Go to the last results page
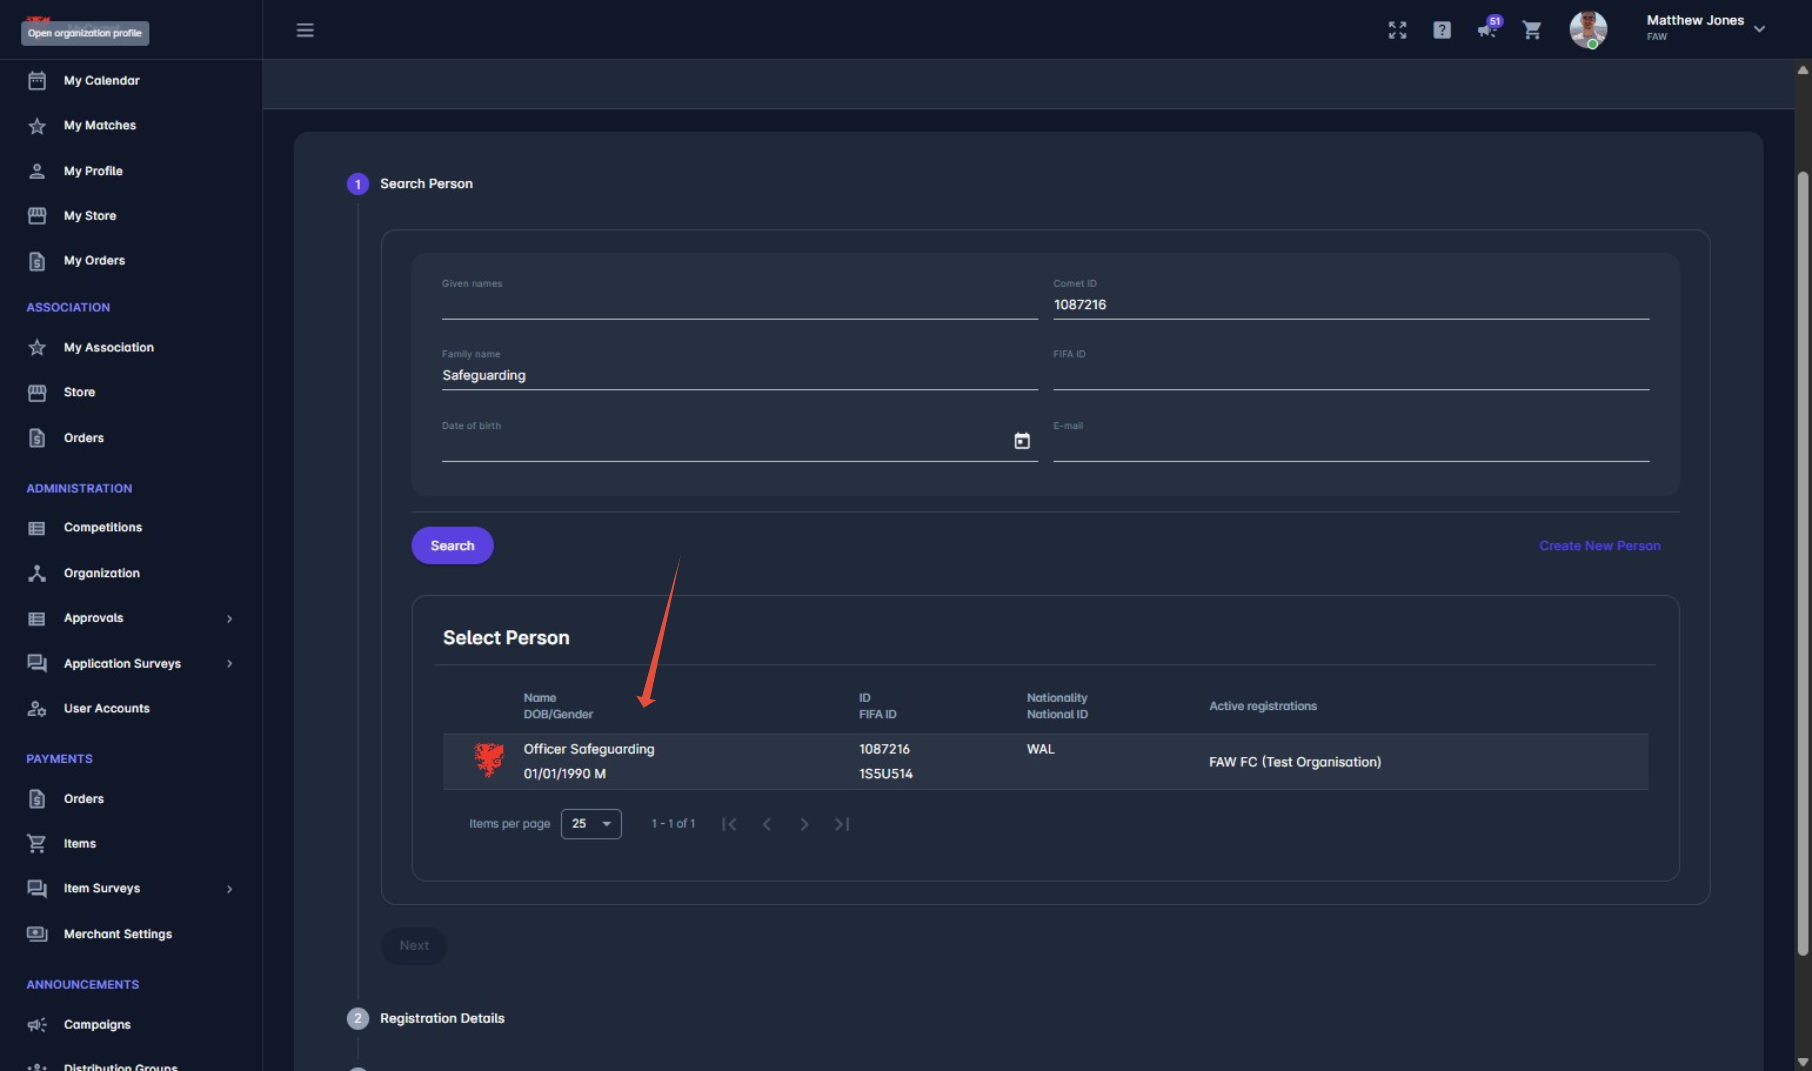 [x=842, y=824]
